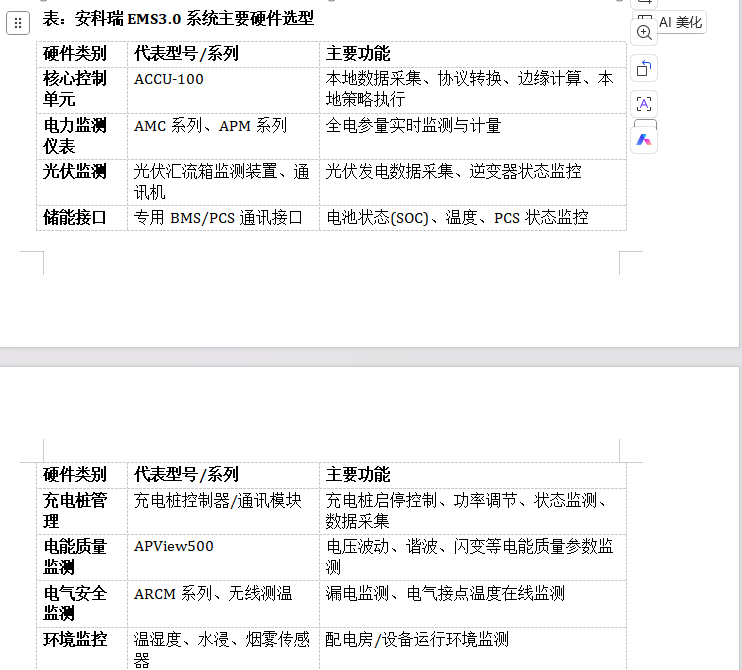Click the rotate icon in the floating toolbar
This screenshot has width=742, height=670.
(x=645, y=68)
